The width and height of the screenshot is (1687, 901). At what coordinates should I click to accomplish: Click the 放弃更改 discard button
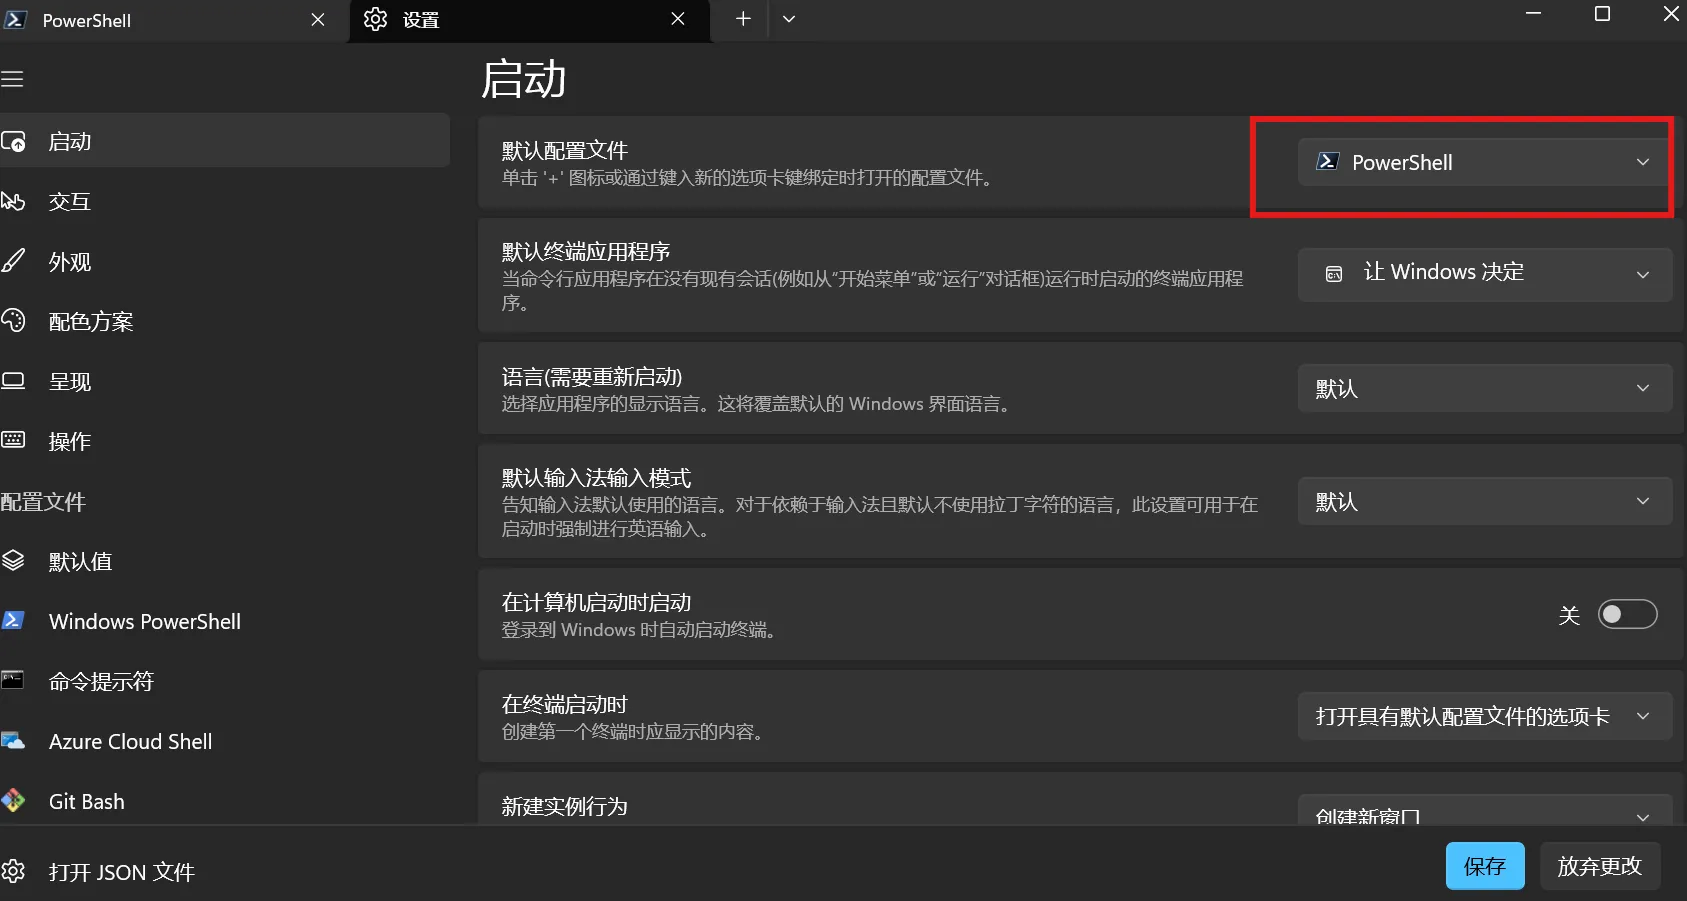click(x=1599, y=866)
